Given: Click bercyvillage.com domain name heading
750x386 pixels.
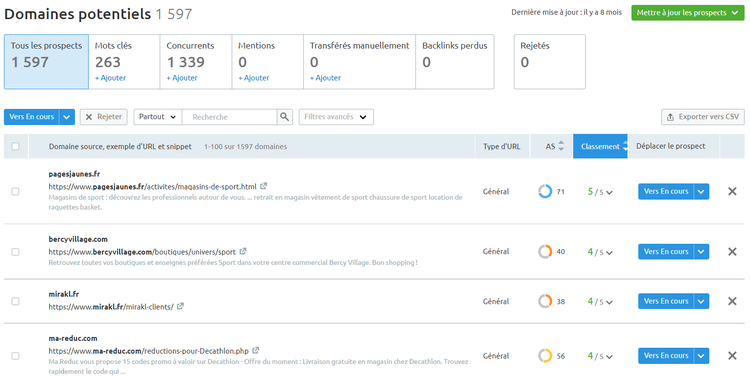Looking at the screenshot, I should pos(78,239).
